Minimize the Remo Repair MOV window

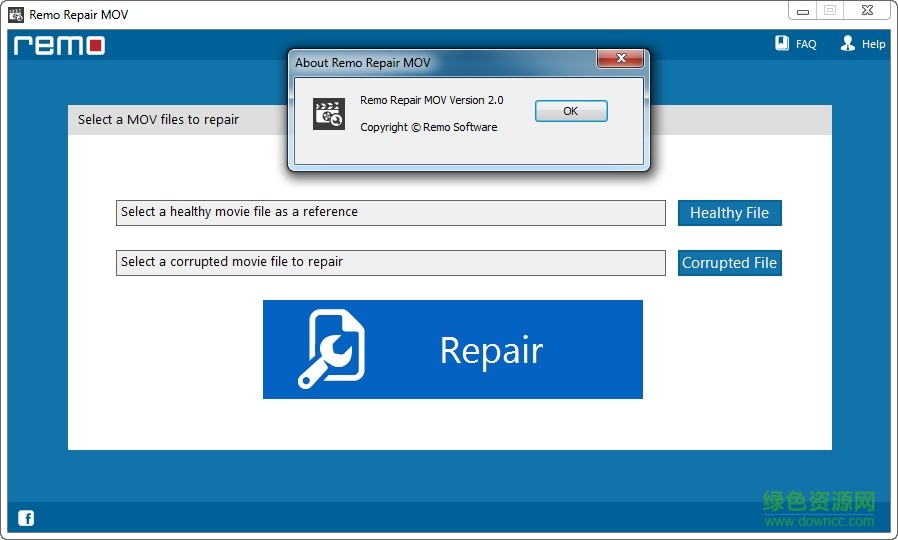(x=803, y=11)
